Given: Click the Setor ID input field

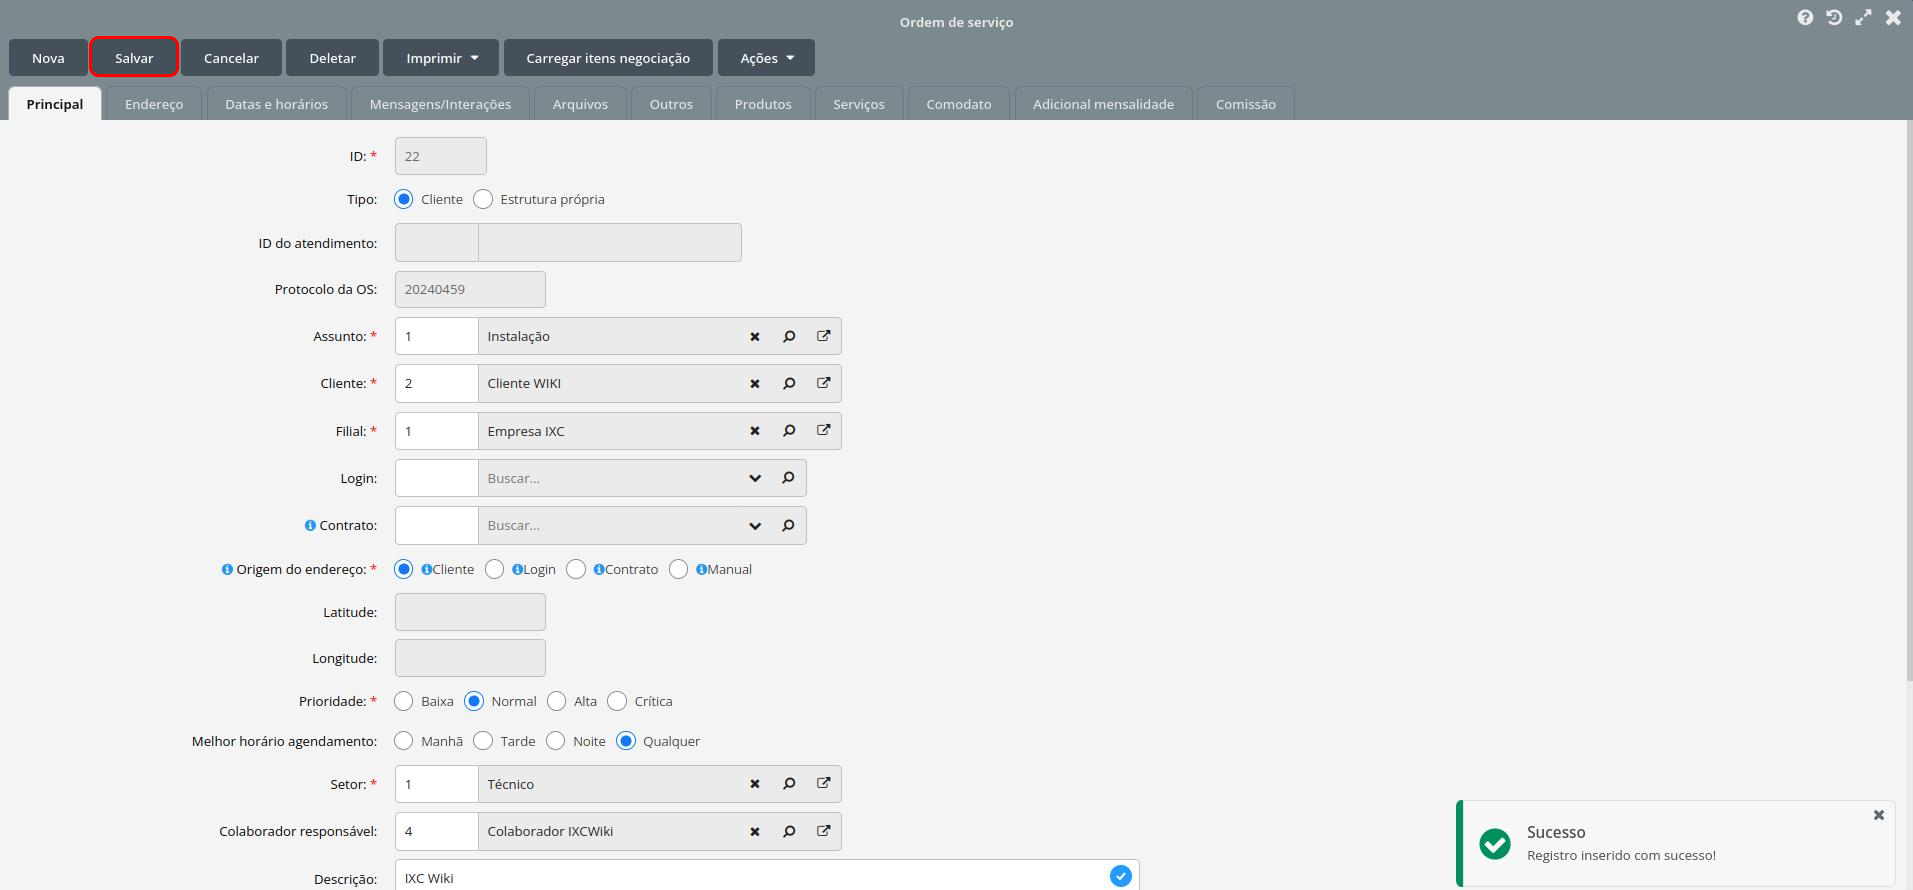Looking at the screenshot, I should [x=437, y=784].
